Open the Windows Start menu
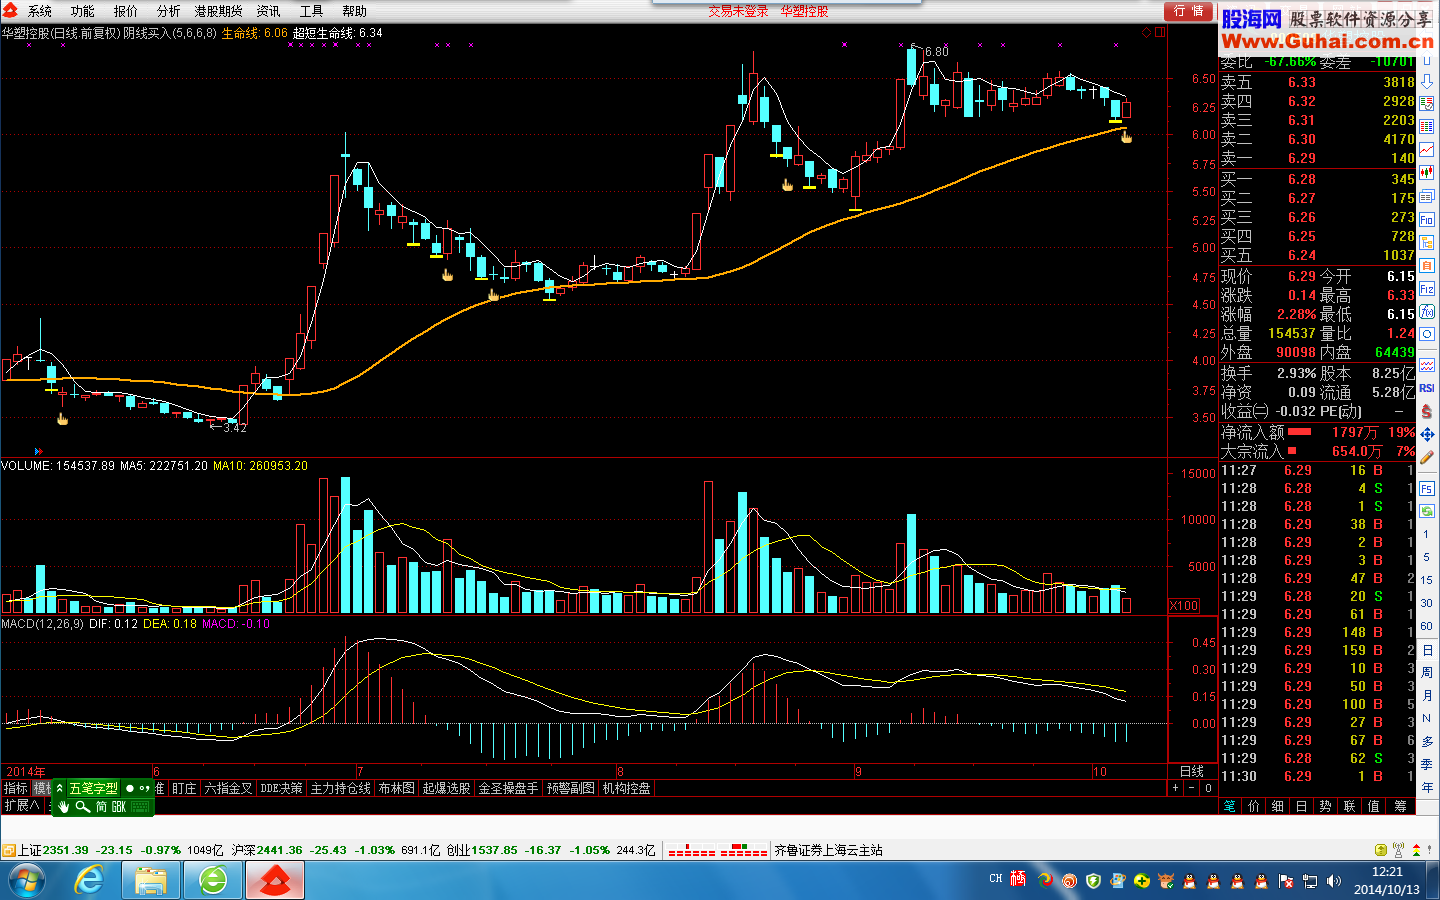Viewport: 1440px width, 900px height. pyautogui.click(x=27, y=881)
